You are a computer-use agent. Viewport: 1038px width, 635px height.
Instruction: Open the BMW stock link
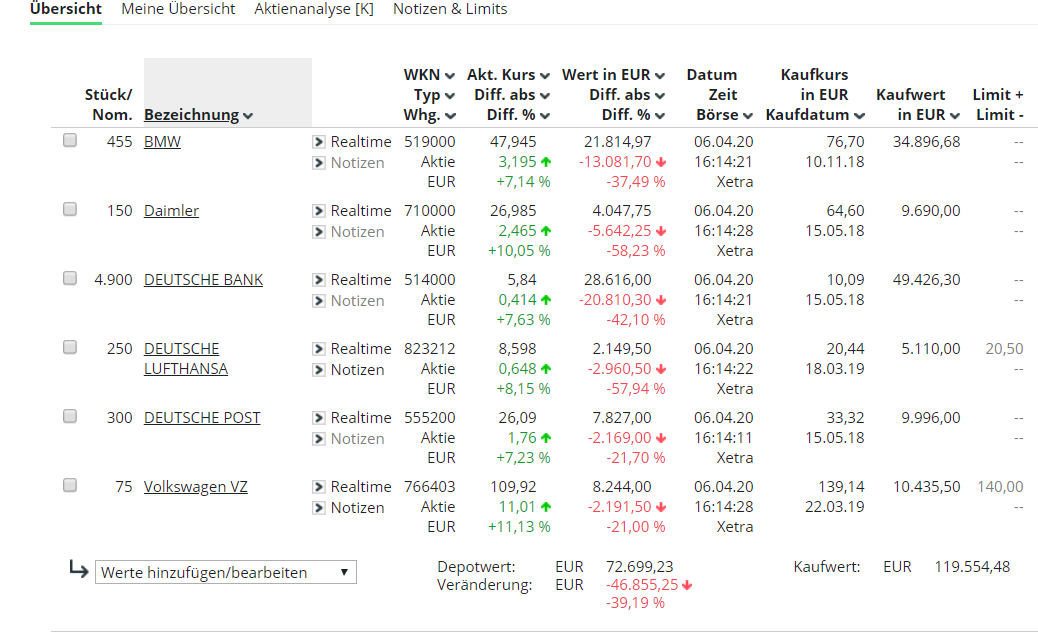coord(162,142)
